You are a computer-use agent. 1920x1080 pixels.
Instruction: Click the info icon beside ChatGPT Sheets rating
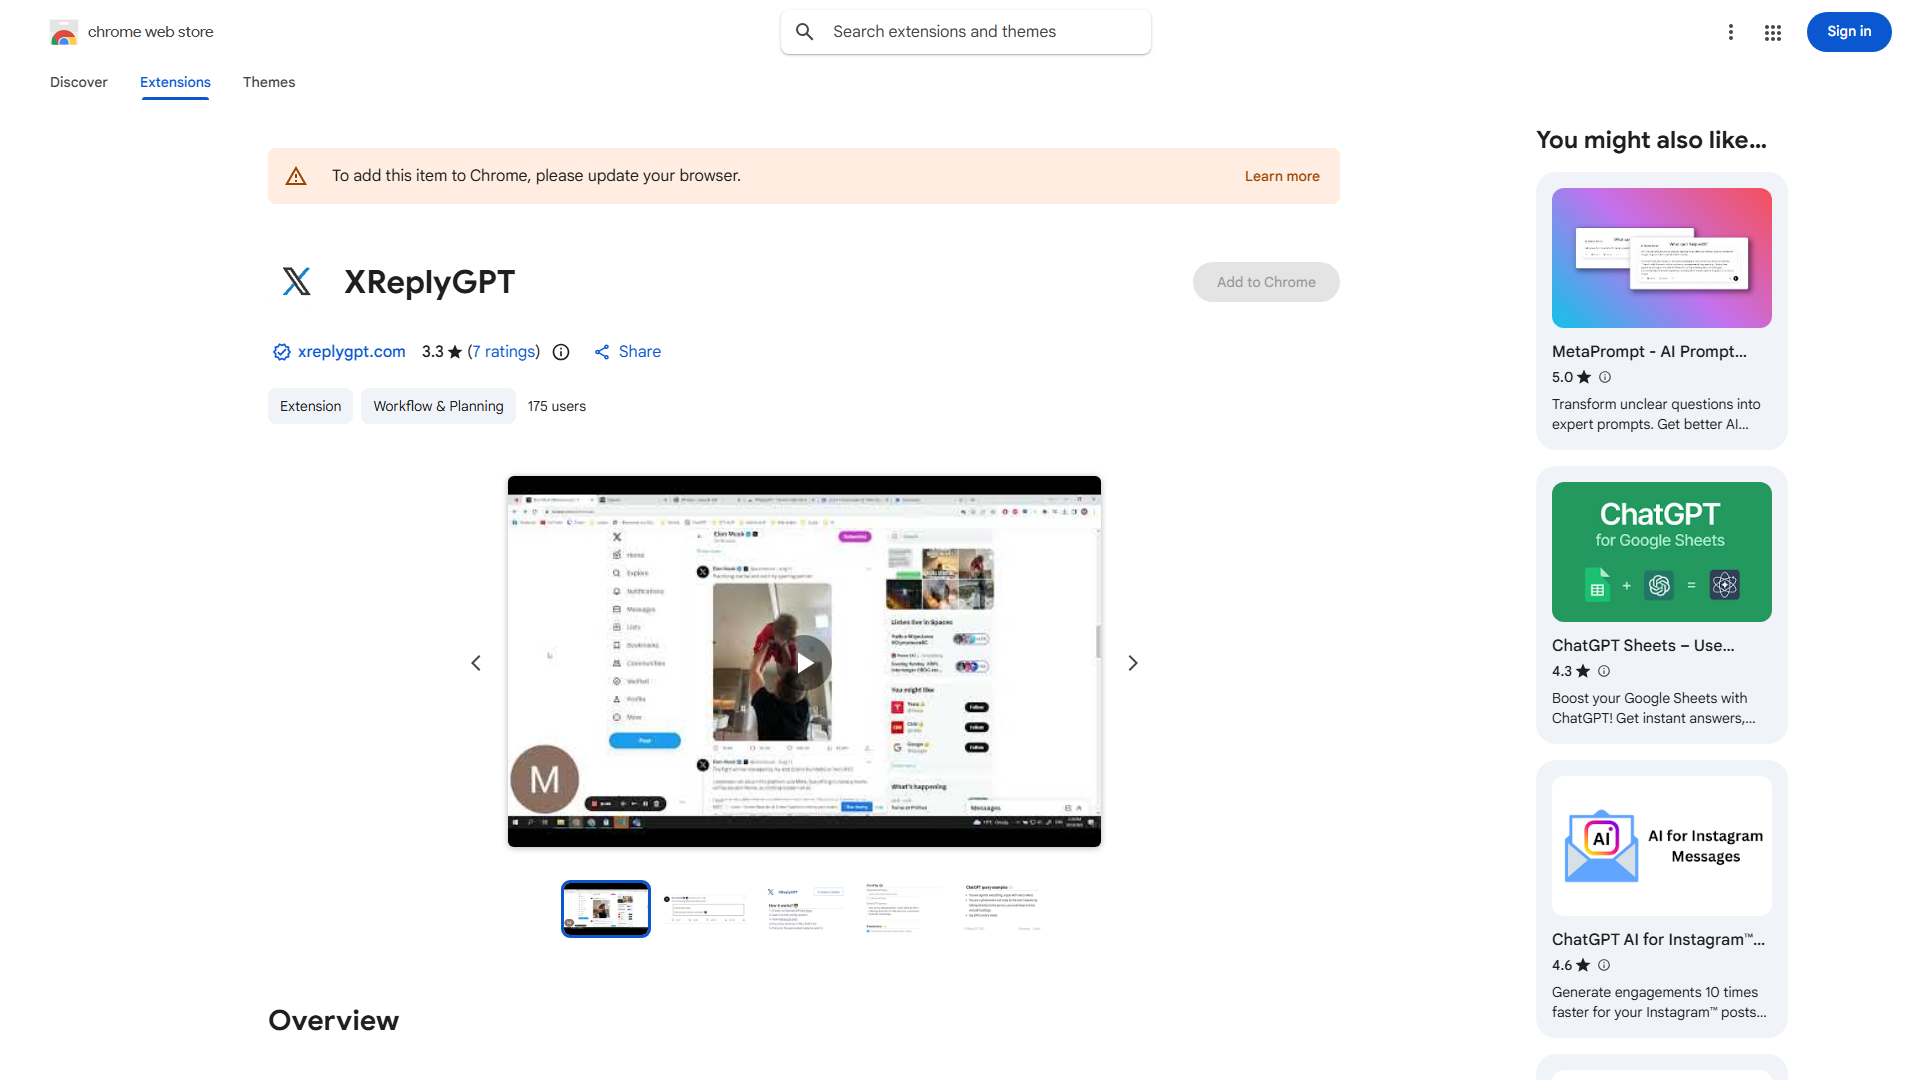point(1604,671)
